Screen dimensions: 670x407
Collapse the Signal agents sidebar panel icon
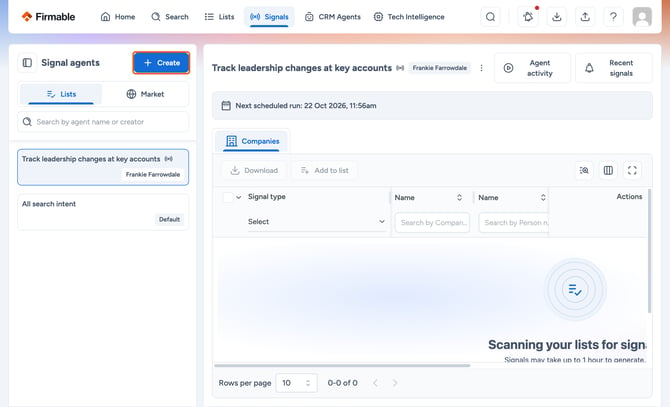(27, 63)
